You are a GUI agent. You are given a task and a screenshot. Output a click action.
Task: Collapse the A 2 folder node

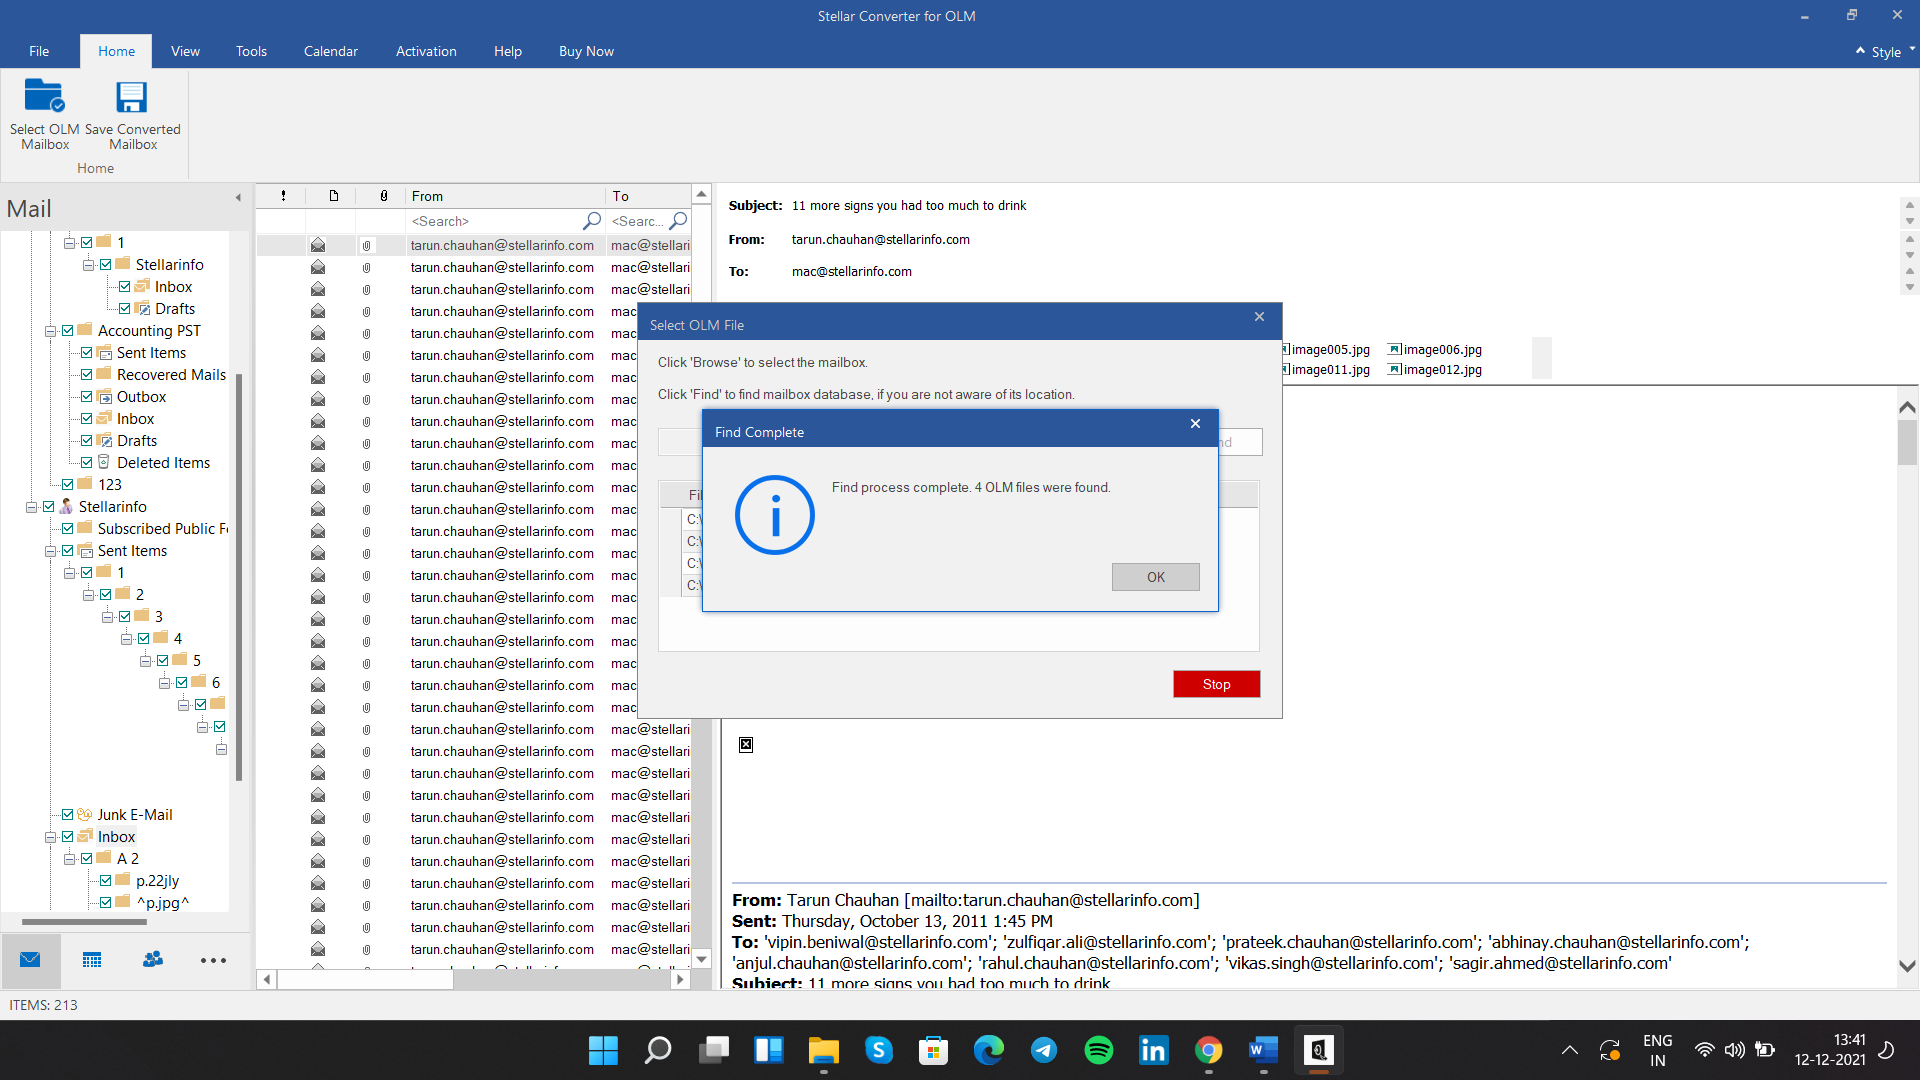69,859
